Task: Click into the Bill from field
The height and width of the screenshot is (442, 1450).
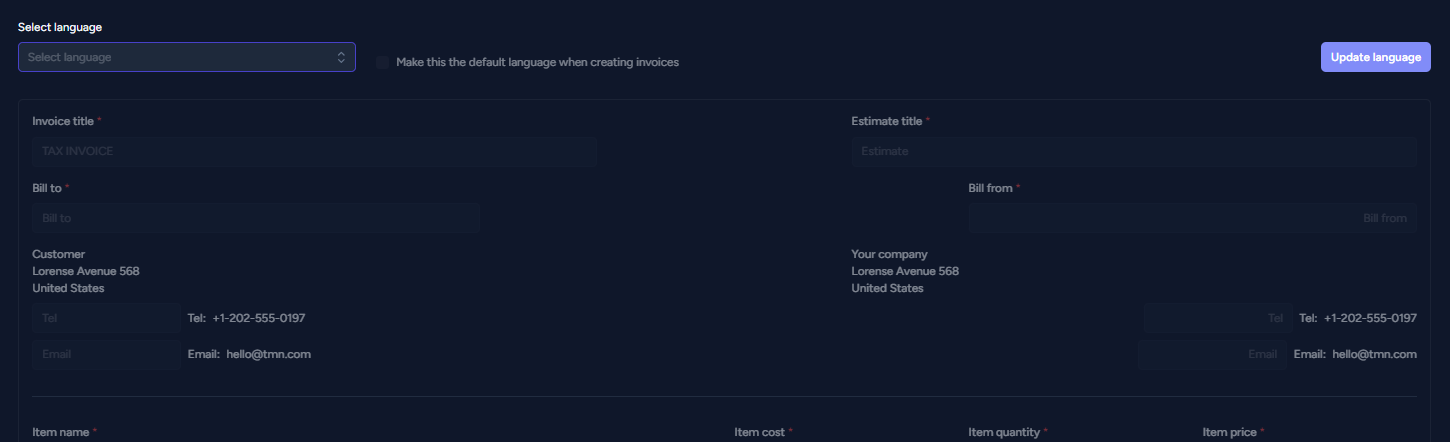Action: (x=1192, y=218)
